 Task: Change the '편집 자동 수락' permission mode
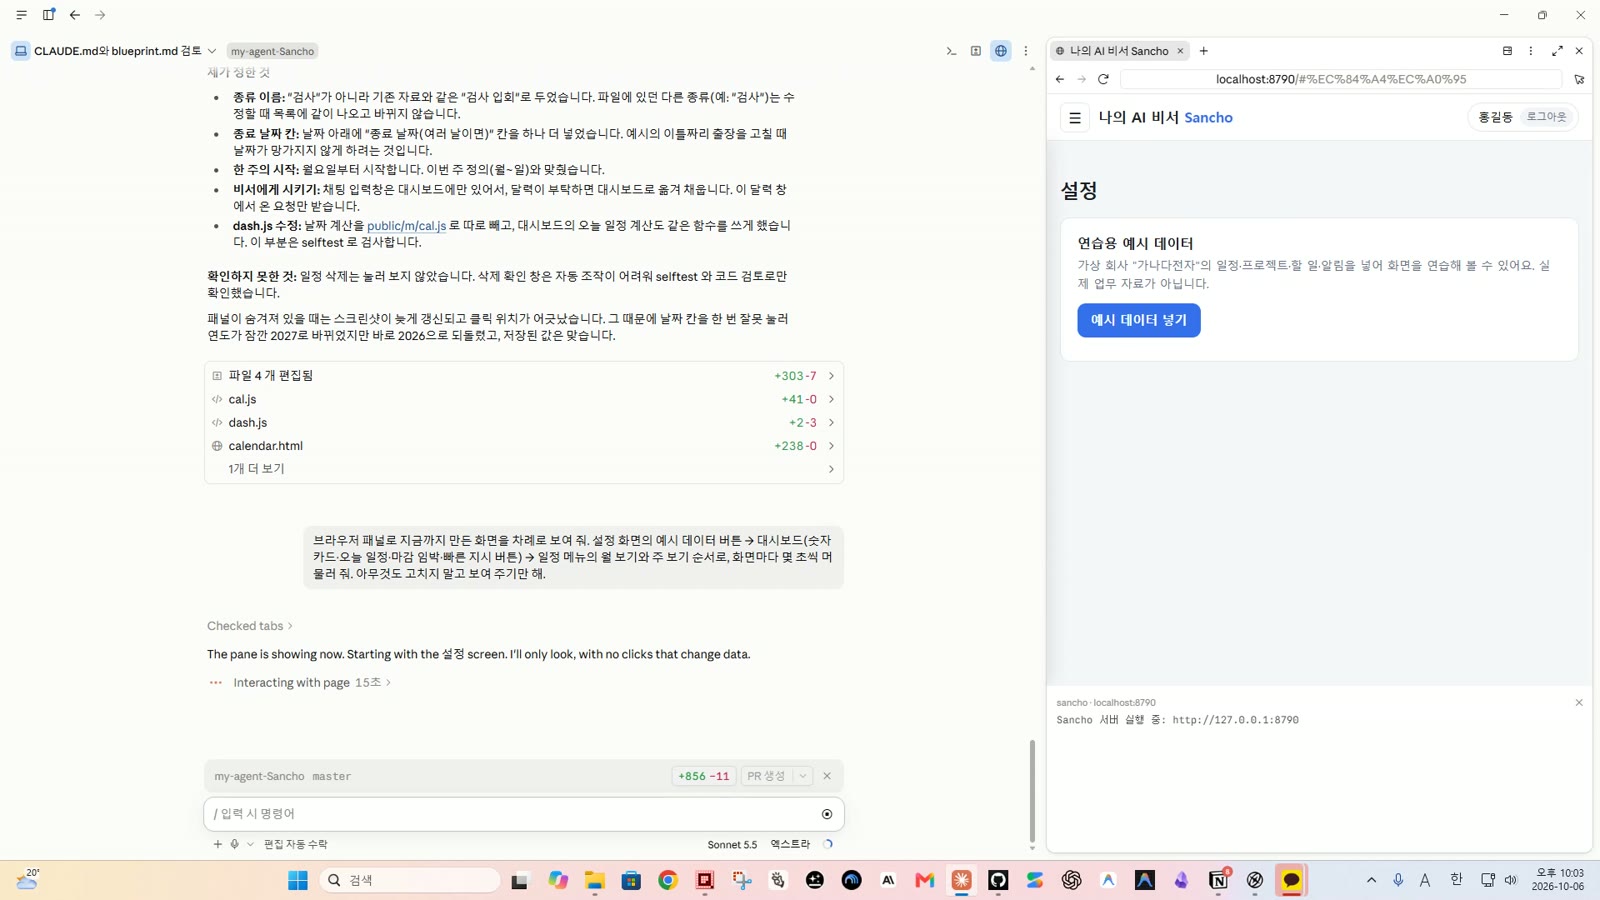click(x=296, y=844)
